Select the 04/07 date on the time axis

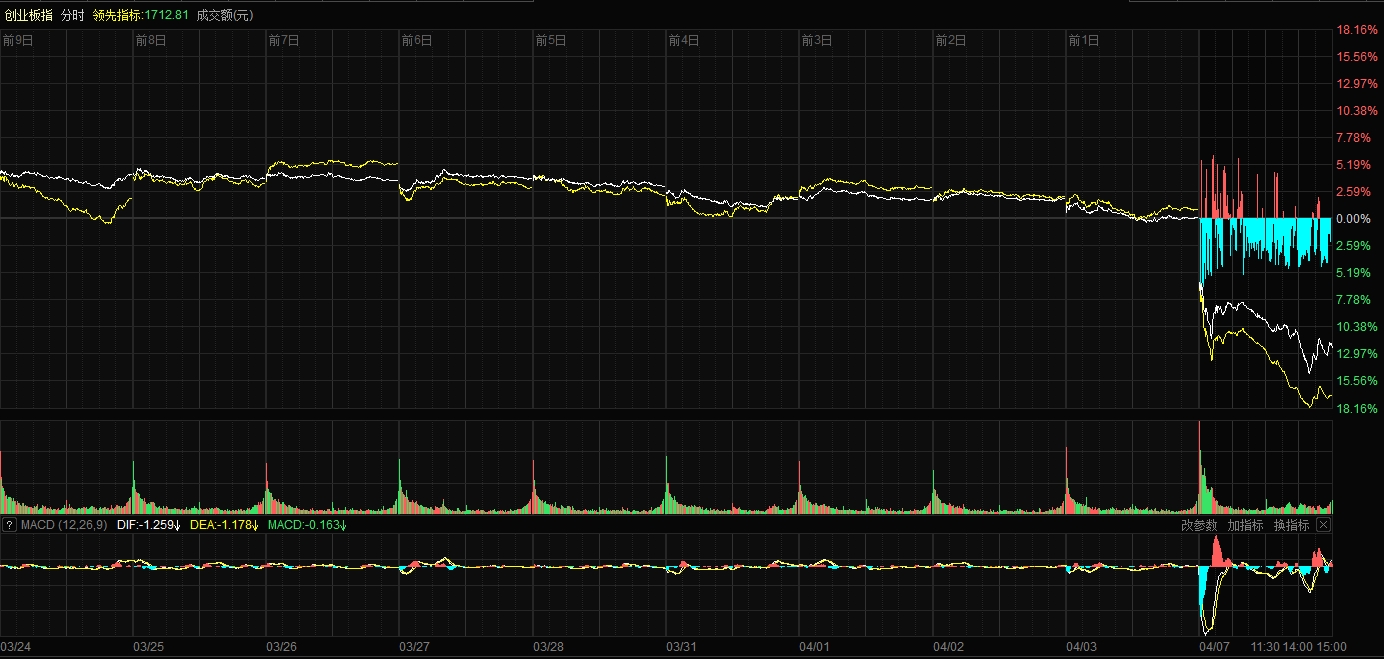(1215, 647)
